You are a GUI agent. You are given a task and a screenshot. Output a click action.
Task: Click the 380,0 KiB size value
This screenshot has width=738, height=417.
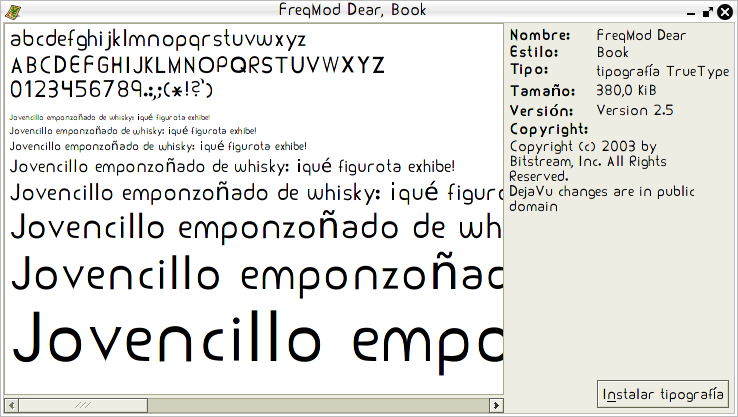coord(626,90)
